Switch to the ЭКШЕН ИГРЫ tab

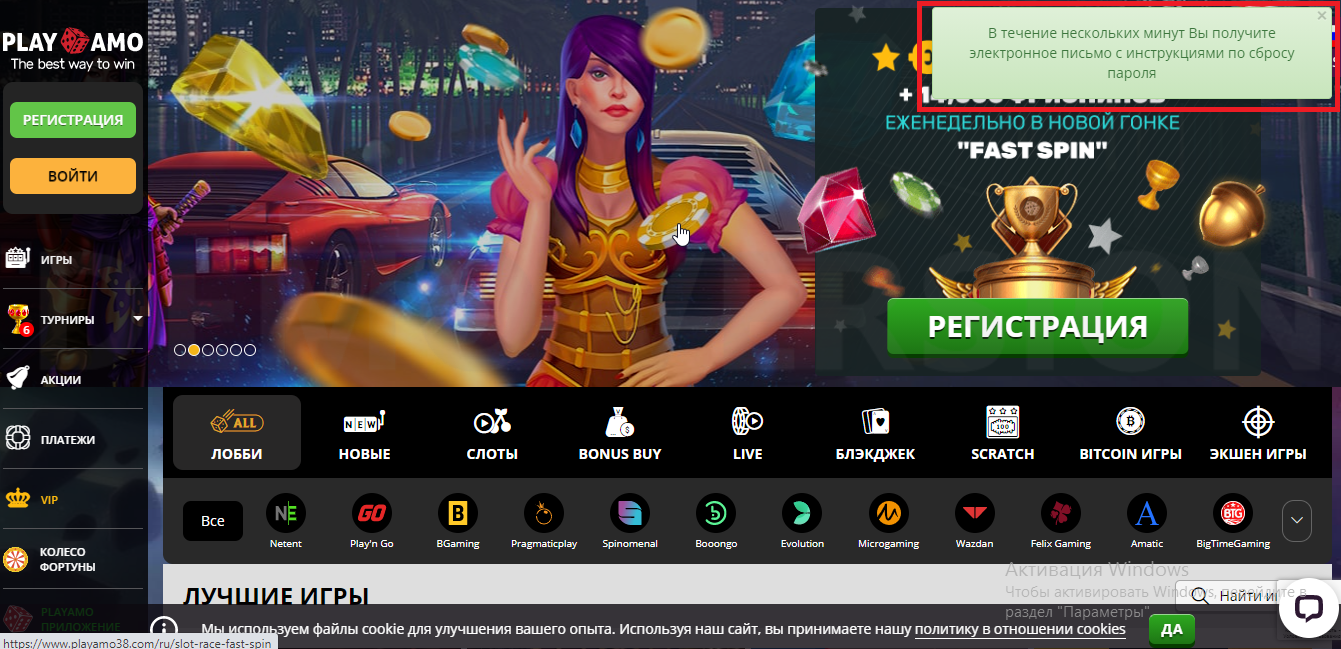point(1257,432)
